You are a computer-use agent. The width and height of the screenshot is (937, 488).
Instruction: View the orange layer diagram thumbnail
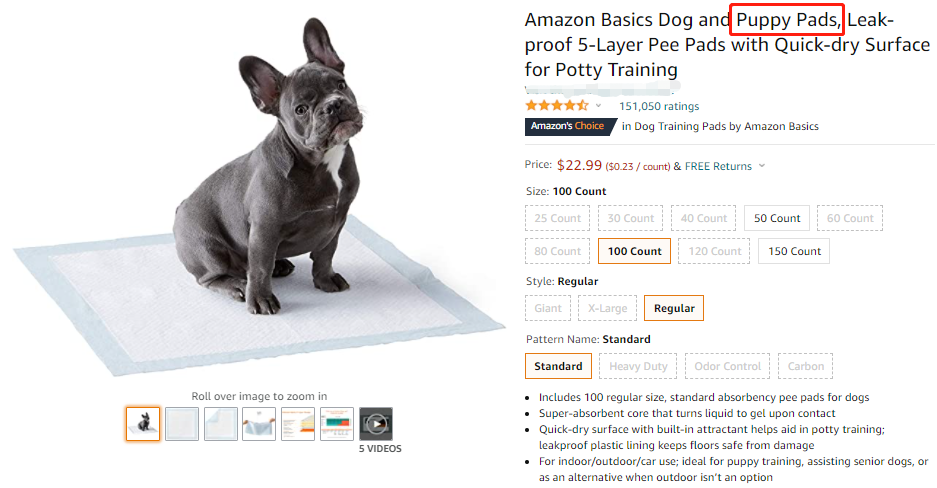pyautogui.click(x=298, y=424)
